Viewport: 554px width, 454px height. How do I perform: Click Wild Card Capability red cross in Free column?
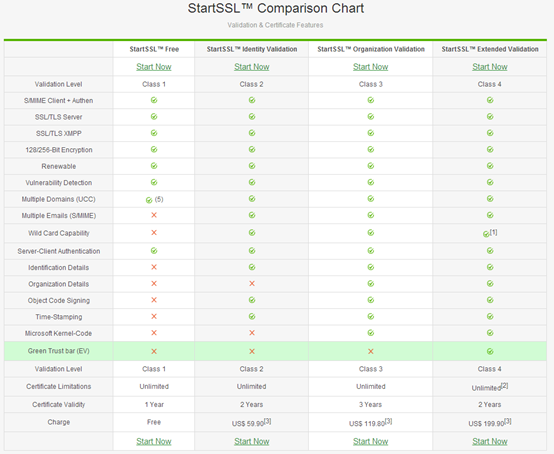point(154,232)
